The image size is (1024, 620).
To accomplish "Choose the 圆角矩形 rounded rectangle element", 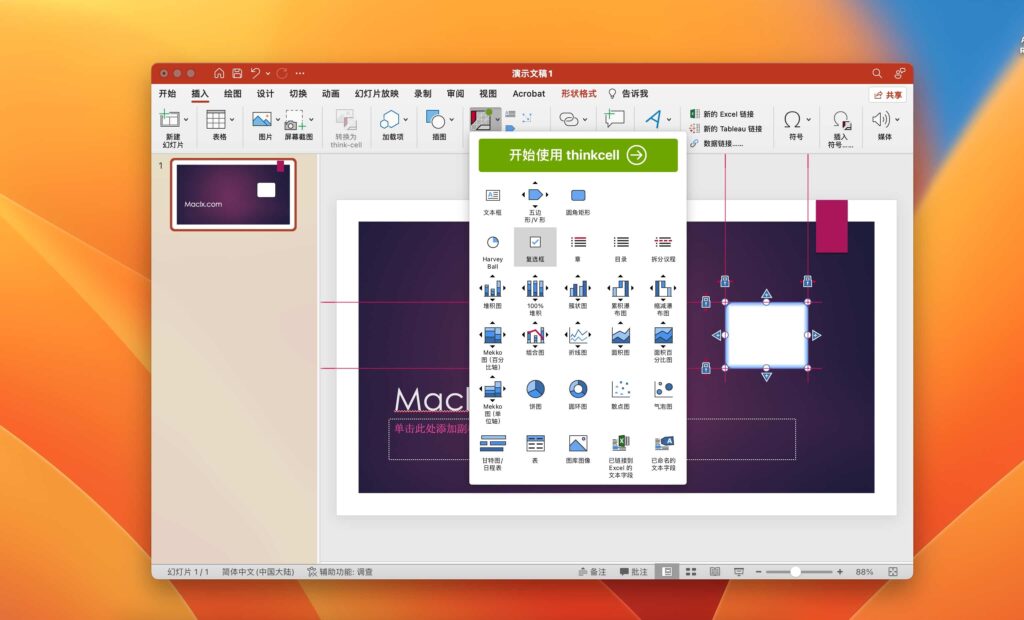I will [578, 195].
